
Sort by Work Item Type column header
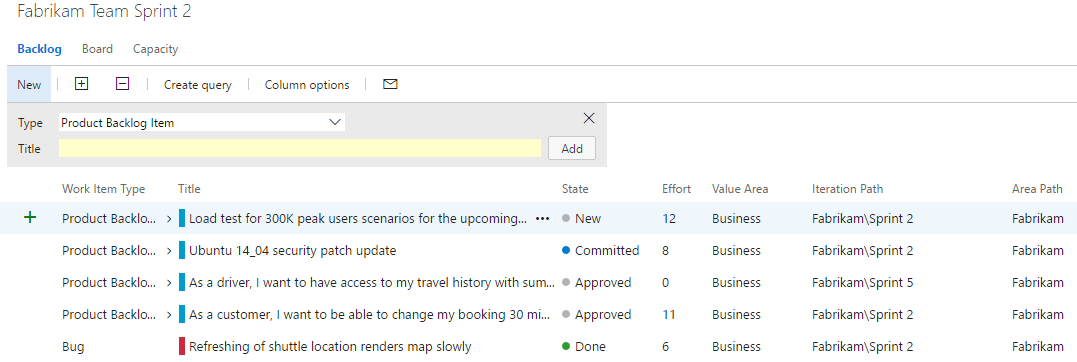(x=104, y=188)
